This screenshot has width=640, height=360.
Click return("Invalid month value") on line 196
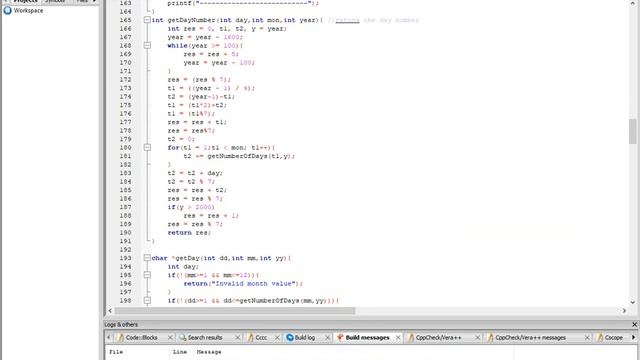[243, 284]
